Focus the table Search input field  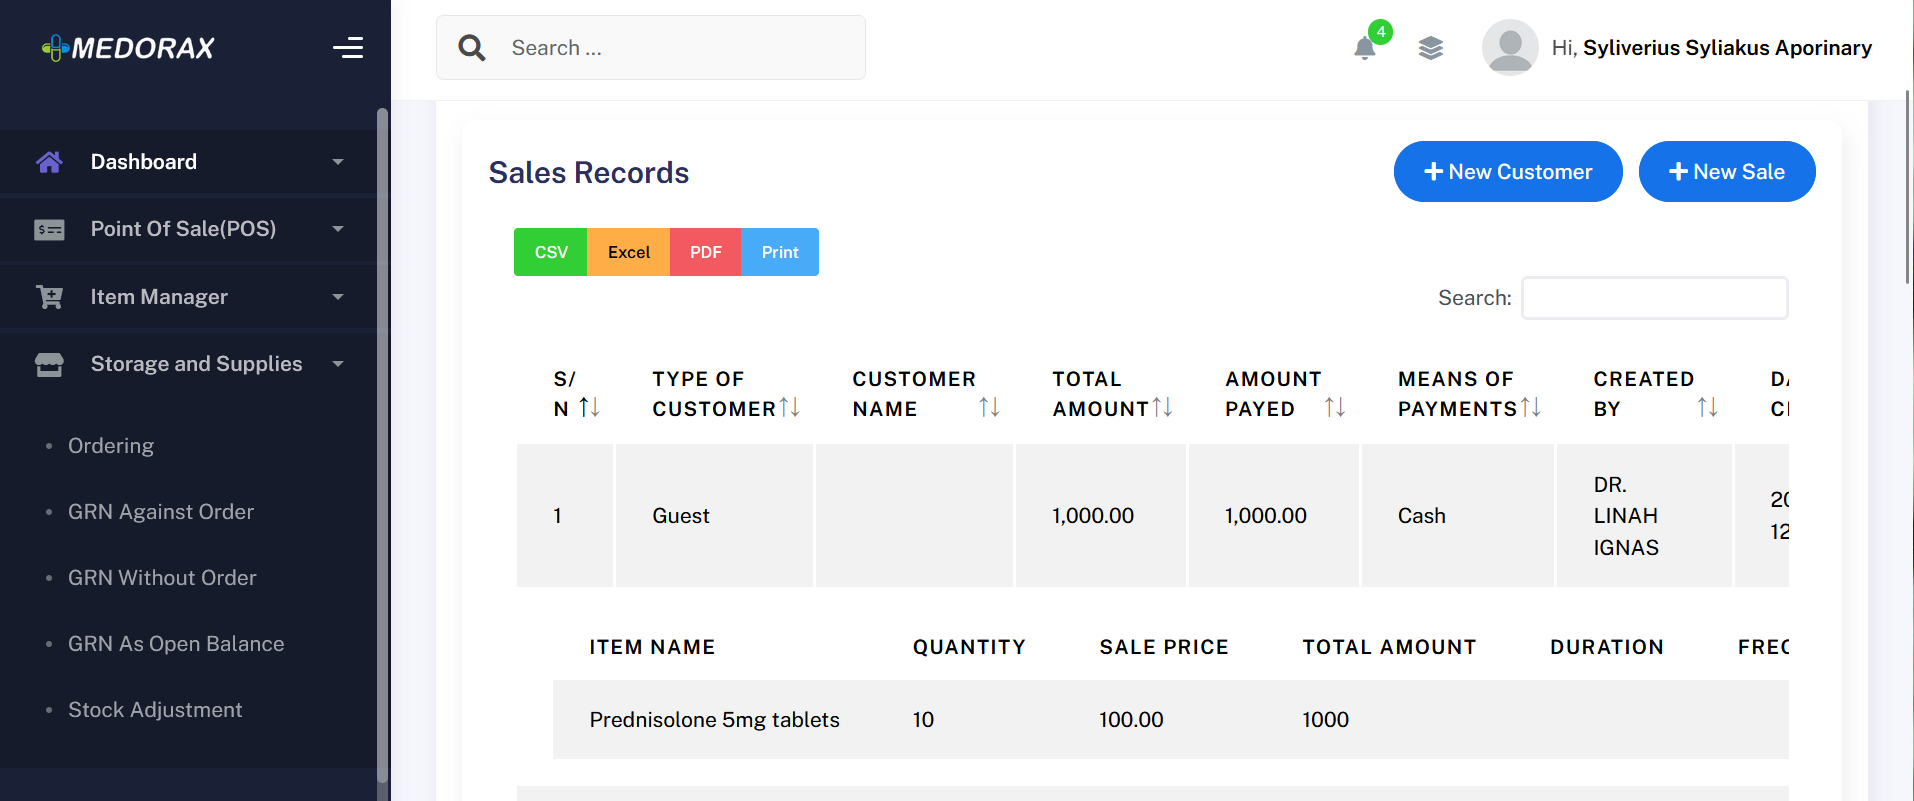1654,298
